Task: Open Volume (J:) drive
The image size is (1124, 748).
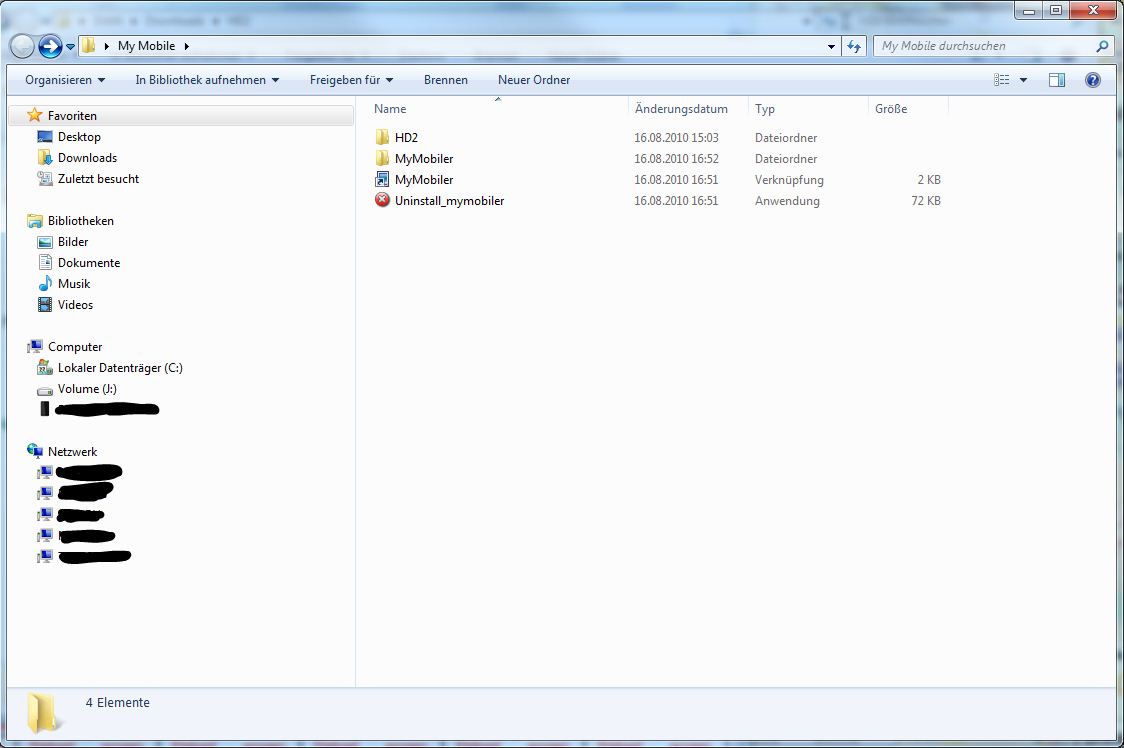Action: [87, 389]
